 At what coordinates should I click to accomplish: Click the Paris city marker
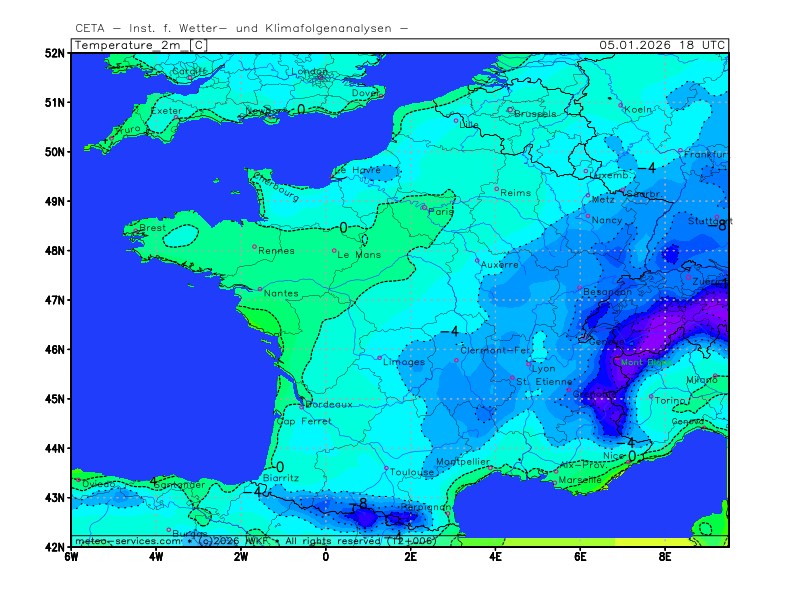[424, 207]
